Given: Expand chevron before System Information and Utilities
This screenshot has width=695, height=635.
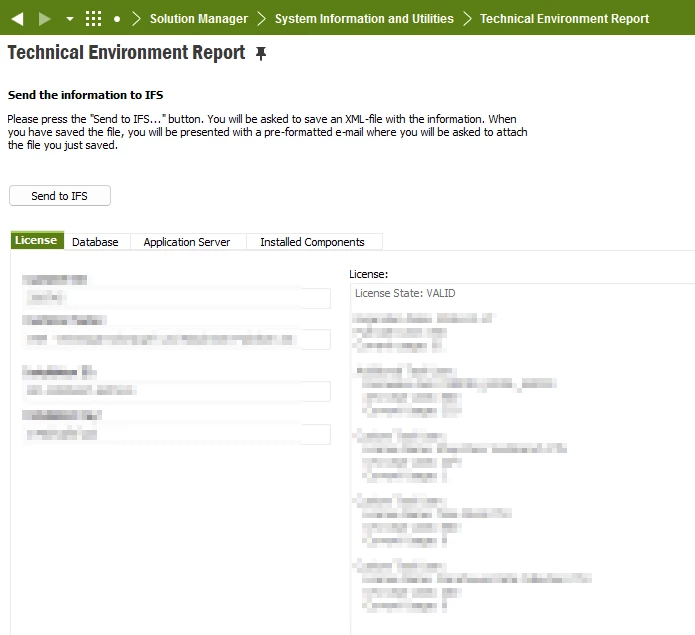Looking at the screenshot, I should 262,19.
